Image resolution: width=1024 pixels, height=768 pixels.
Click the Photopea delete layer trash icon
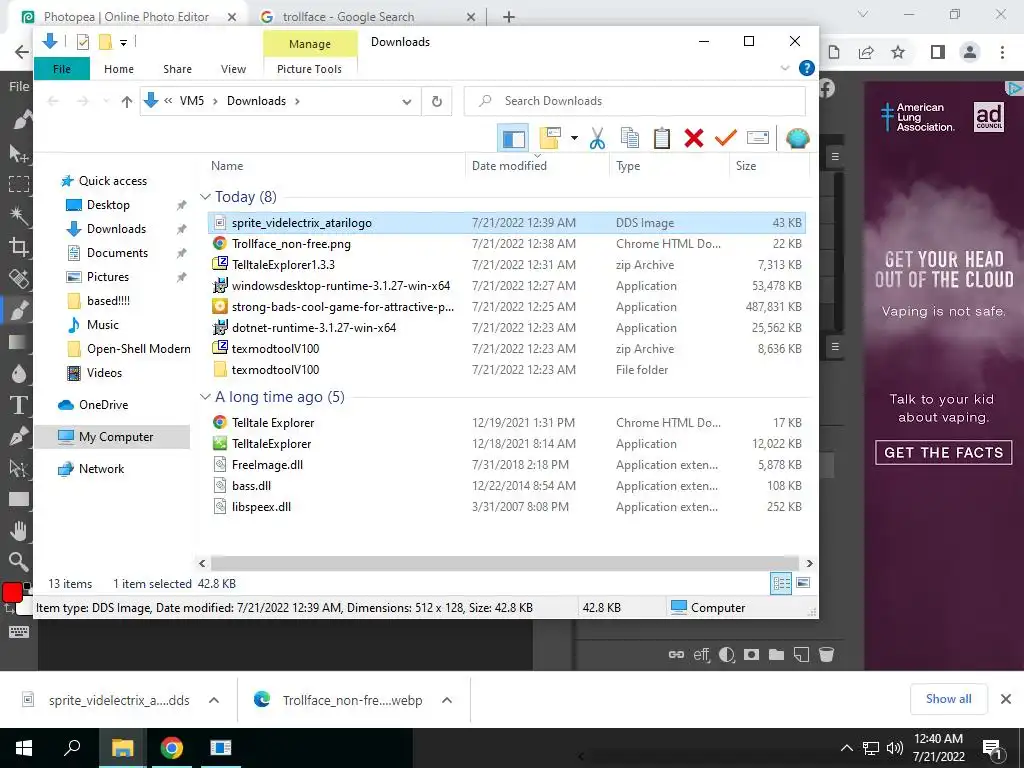(826, 654)
